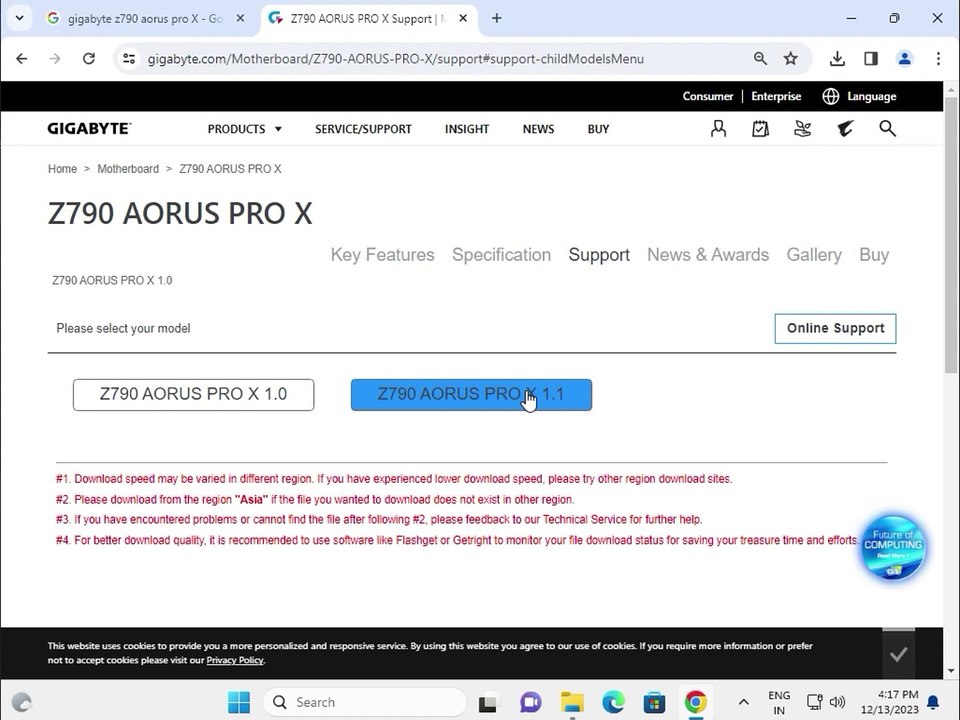Click the Z790 AORUS PRO X 1.0 label
The image size is (960, 720).
[x=112, y=280]
